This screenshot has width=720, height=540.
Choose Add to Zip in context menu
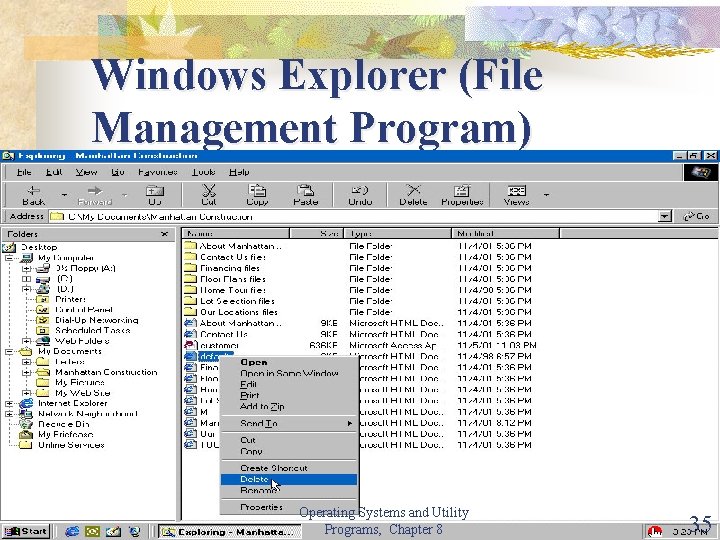[289, 406]
